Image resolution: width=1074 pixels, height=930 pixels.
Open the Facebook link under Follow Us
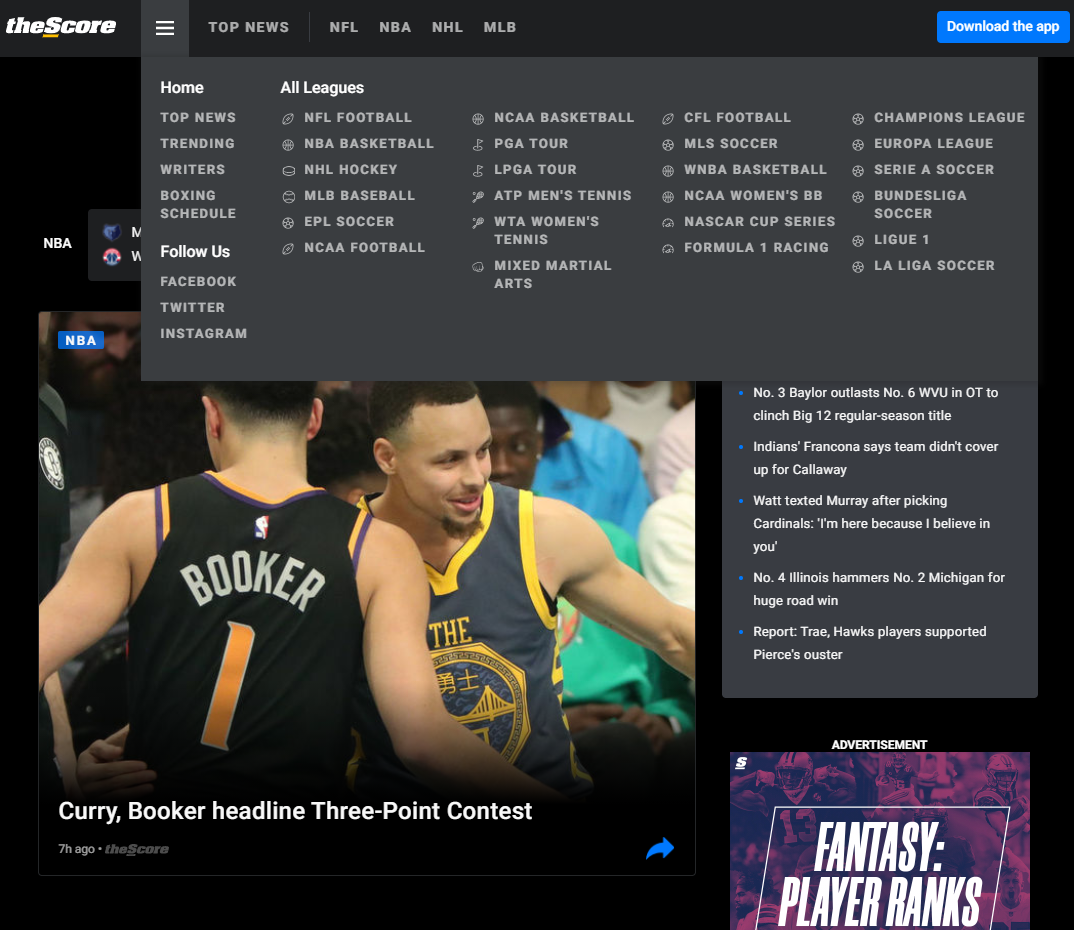(x=199, y=282)
